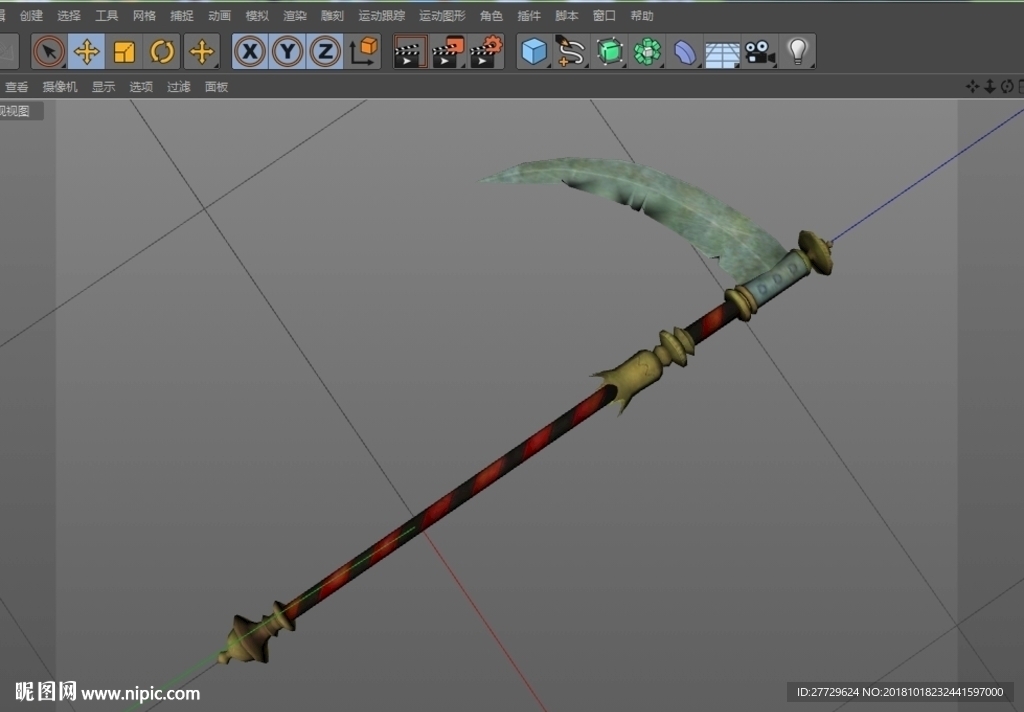1024x712 pixels.
Task: Click the viewport zoom navigation icon
Action: point(990,86)
